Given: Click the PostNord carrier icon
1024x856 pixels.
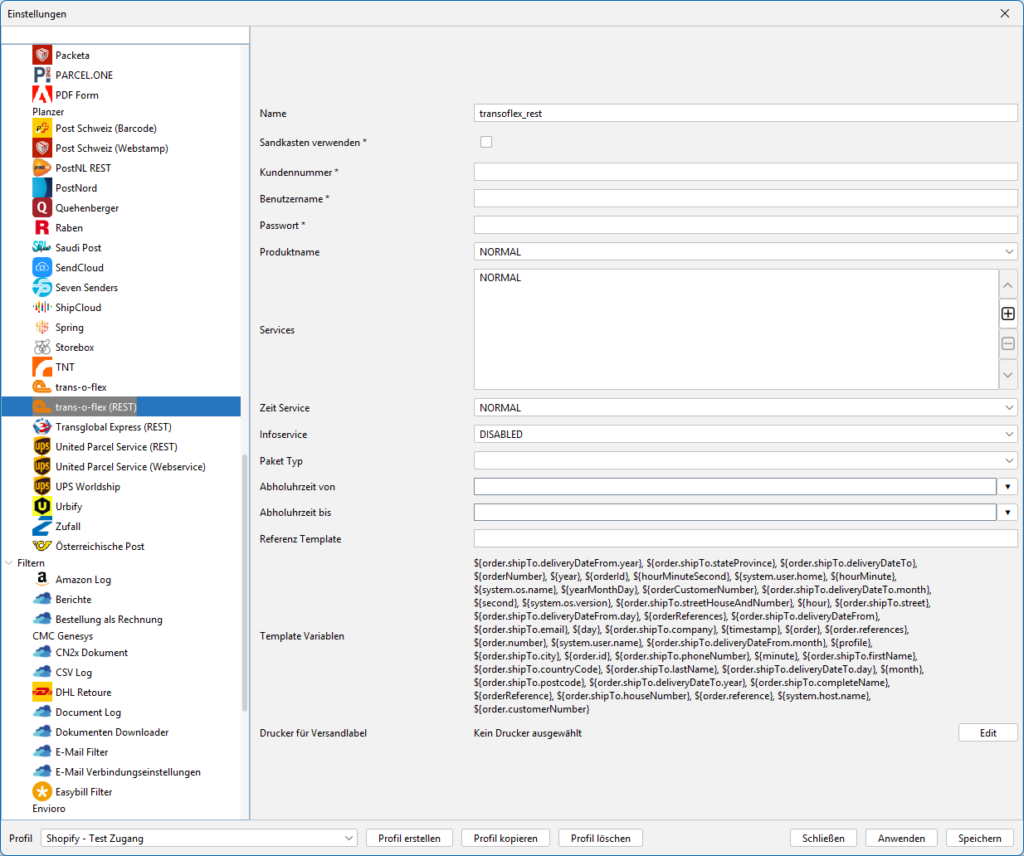Looking at the screenshot, I should (42, 188).
